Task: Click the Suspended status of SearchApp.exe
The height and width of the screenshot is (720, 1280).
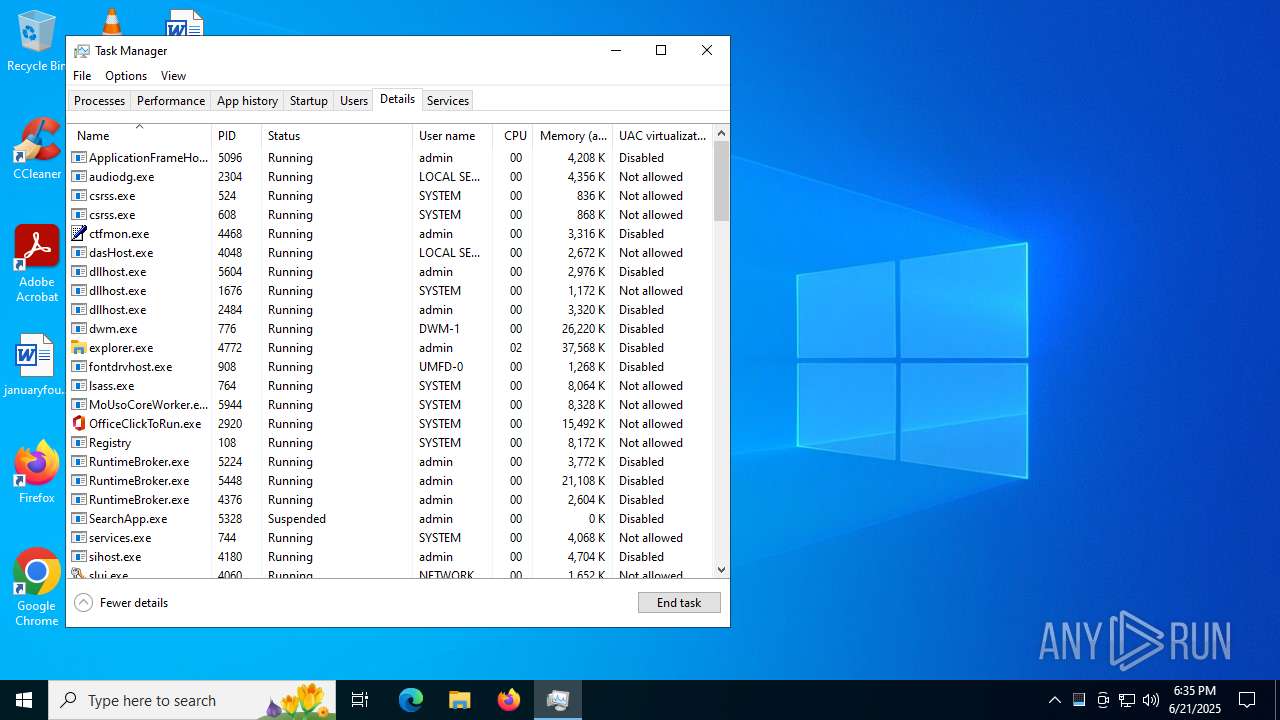Action: [297, 519]
